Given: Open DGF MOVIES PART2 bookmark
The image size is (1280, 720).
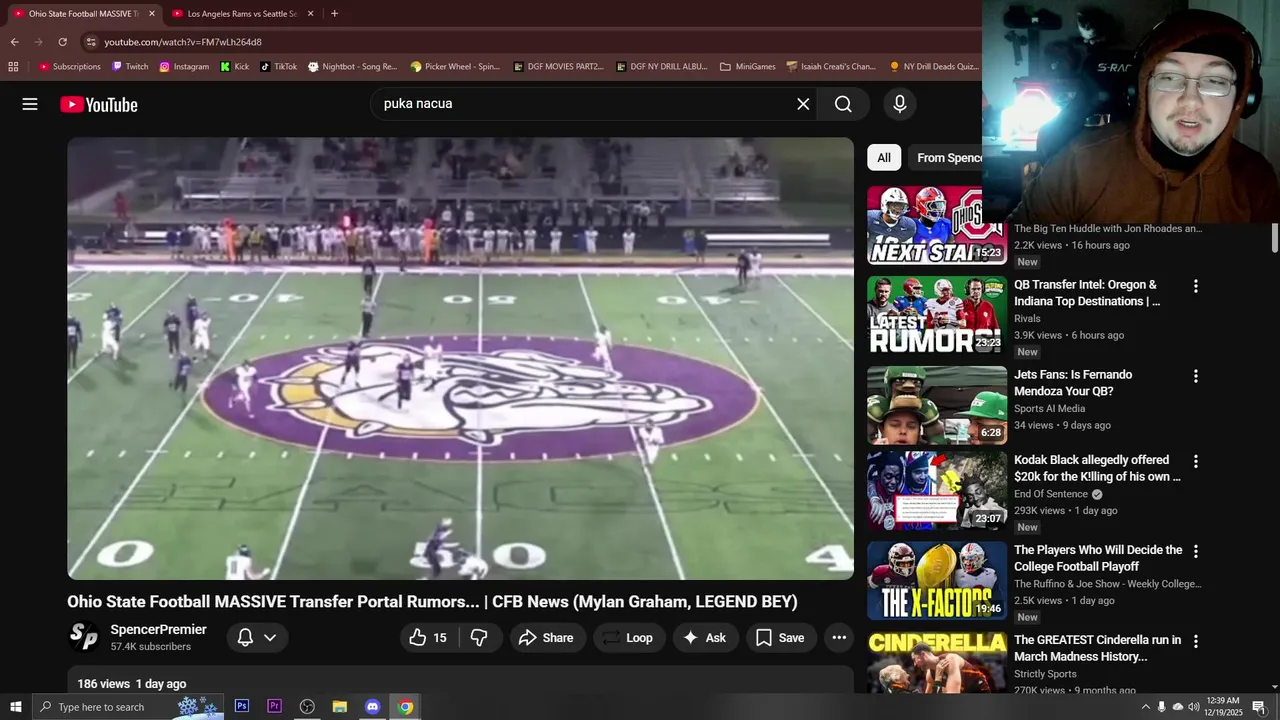Looking at the screenshot, I should (558, 67).
